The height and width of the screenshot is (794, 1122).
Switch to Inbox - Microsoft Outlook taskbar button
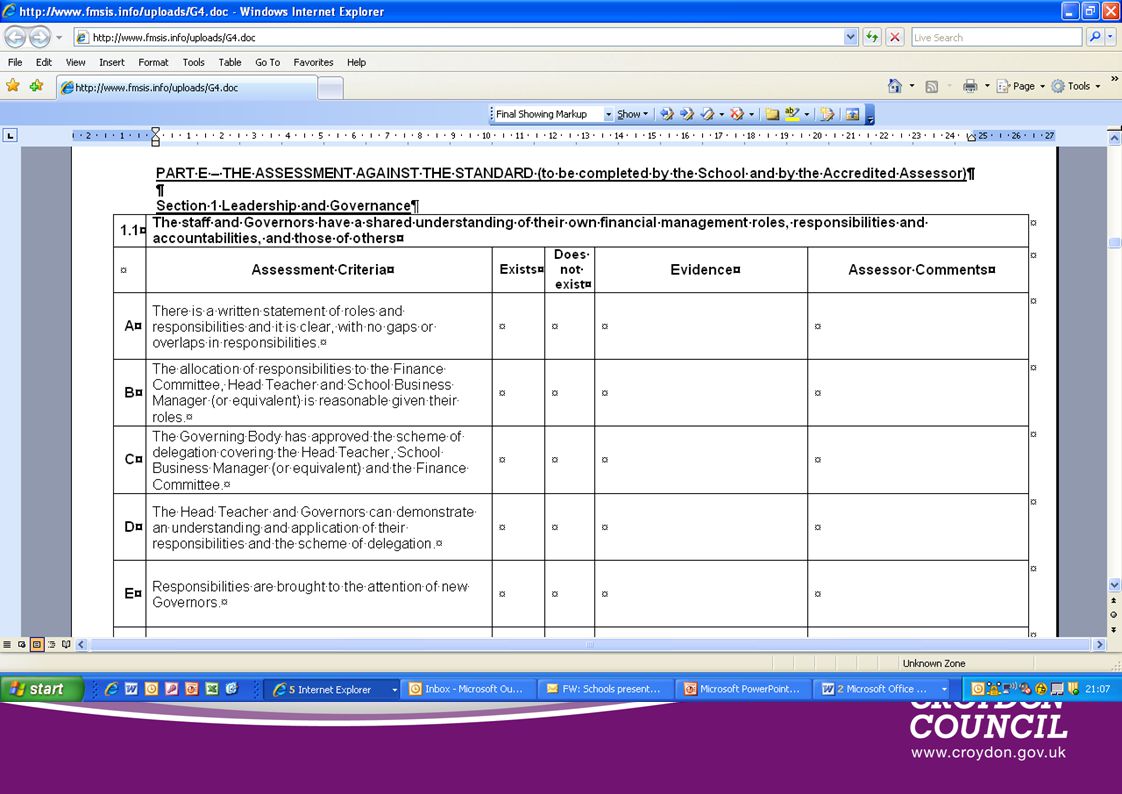click(467, 689)
